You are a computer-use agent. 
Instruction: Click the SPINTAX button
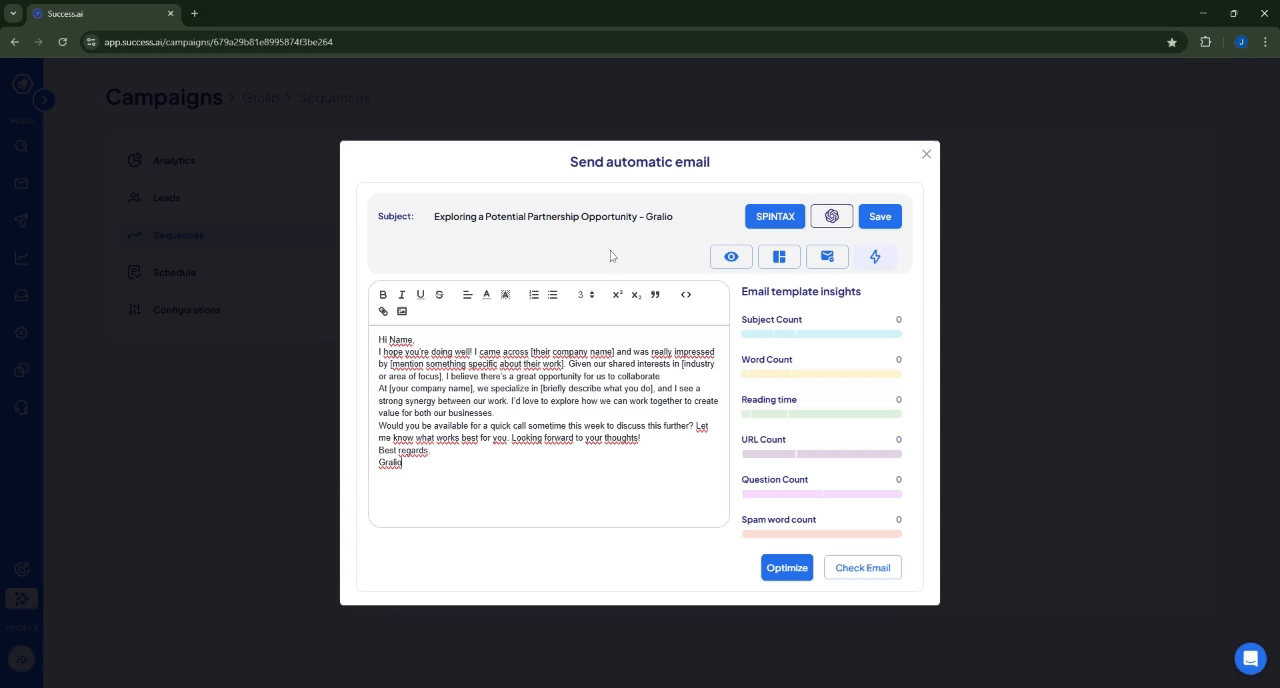click(x=775, y=217)
